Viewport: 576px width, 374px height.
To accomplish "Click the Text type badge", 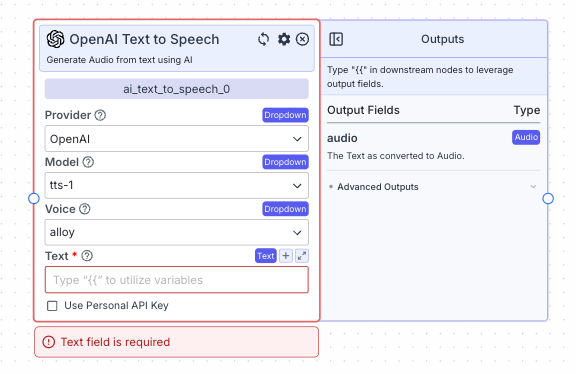I will (x=266, y=256).
